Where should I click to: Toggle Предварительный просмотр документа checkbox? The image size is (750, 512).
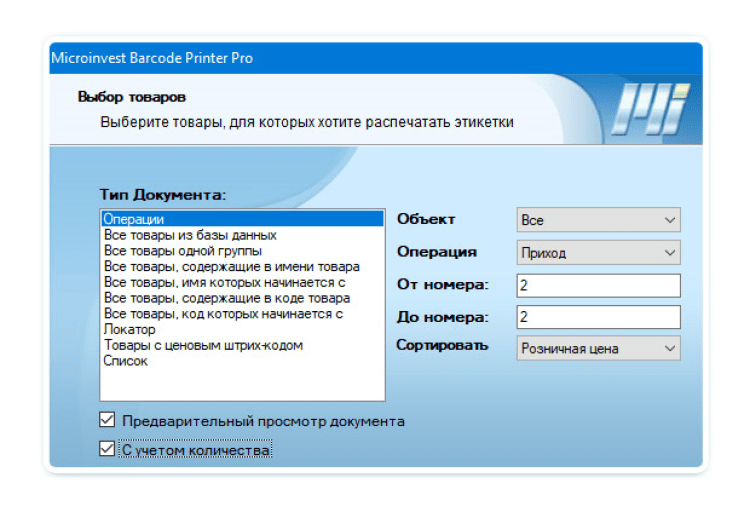[x=107, y=420]
